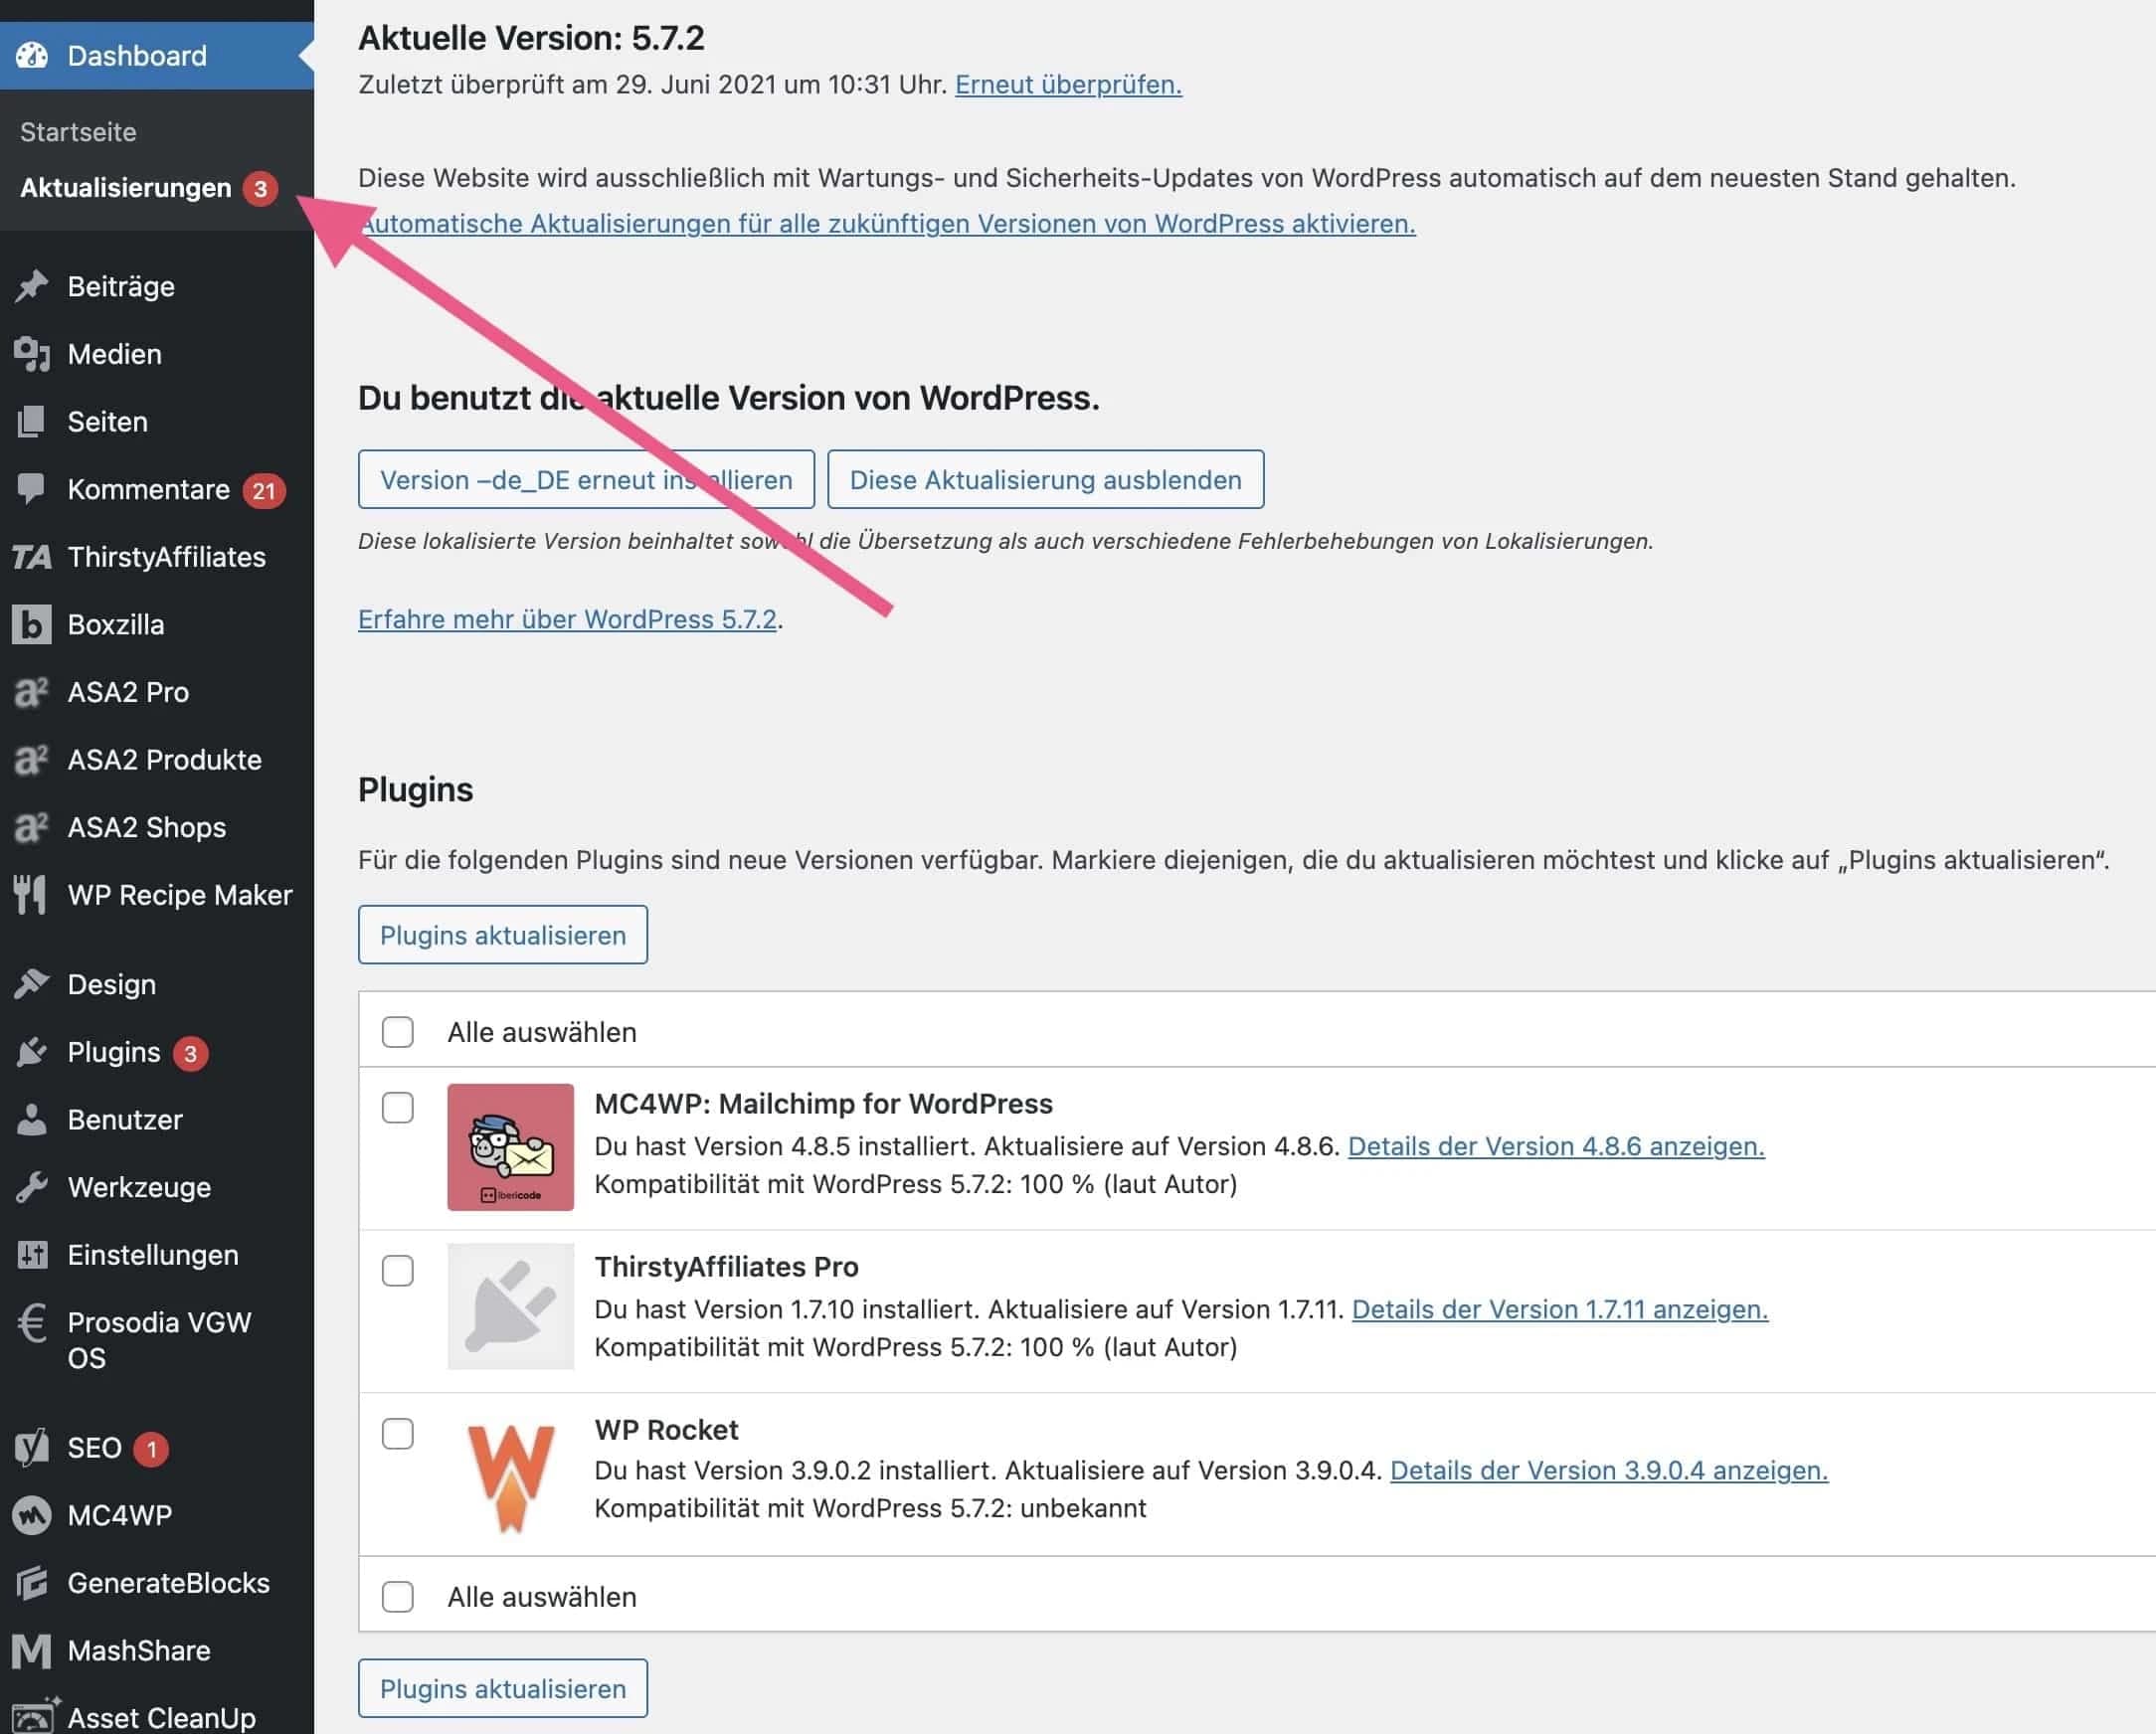Open the MashShare sidebar entry
This screenshot has width=2156, height=1734.
pyautogui.click(x=137, y=1650)
